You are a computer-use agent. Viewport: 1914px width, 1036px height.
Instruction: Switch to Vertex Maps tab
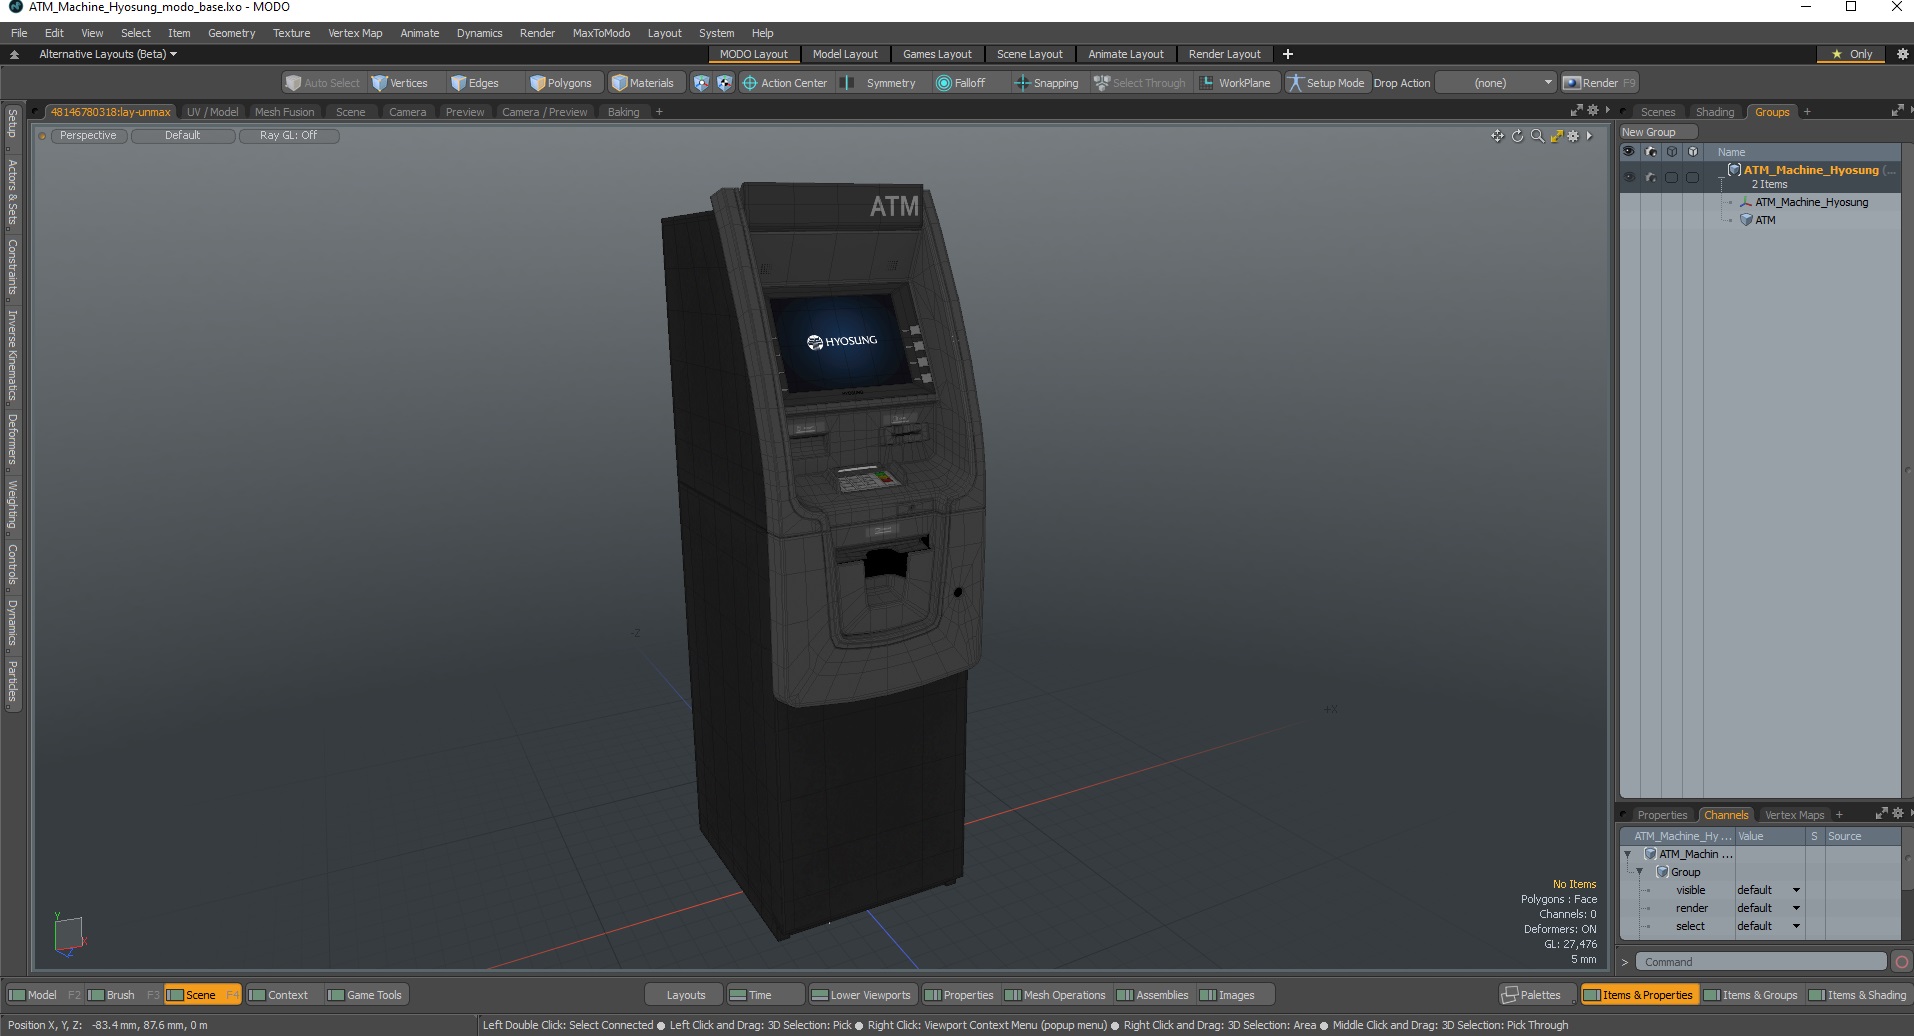click(1794, 815)
